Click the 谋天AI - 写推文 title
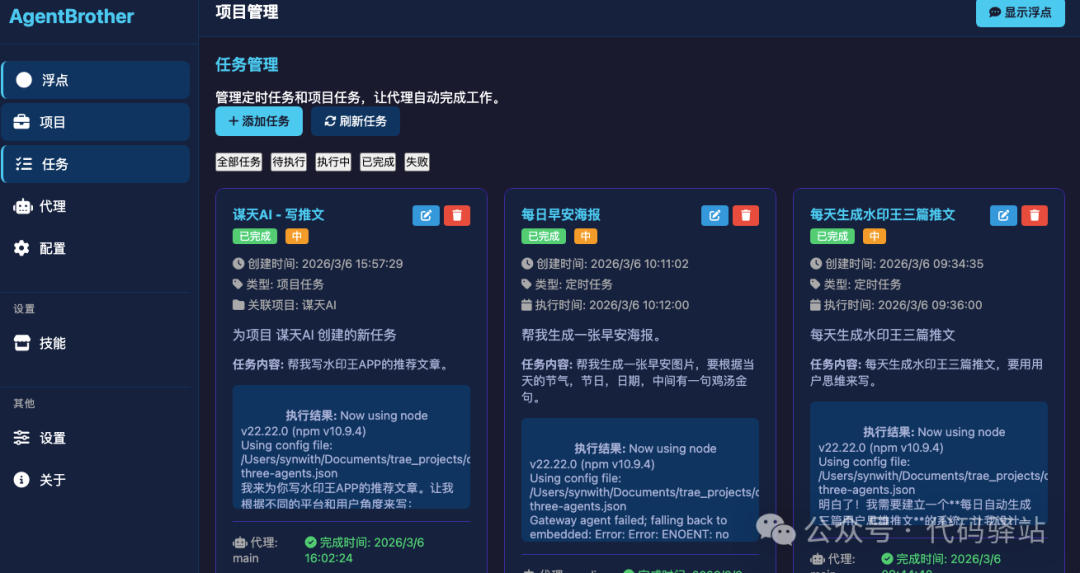This screenshot has width=1080, height=573. 278,215
